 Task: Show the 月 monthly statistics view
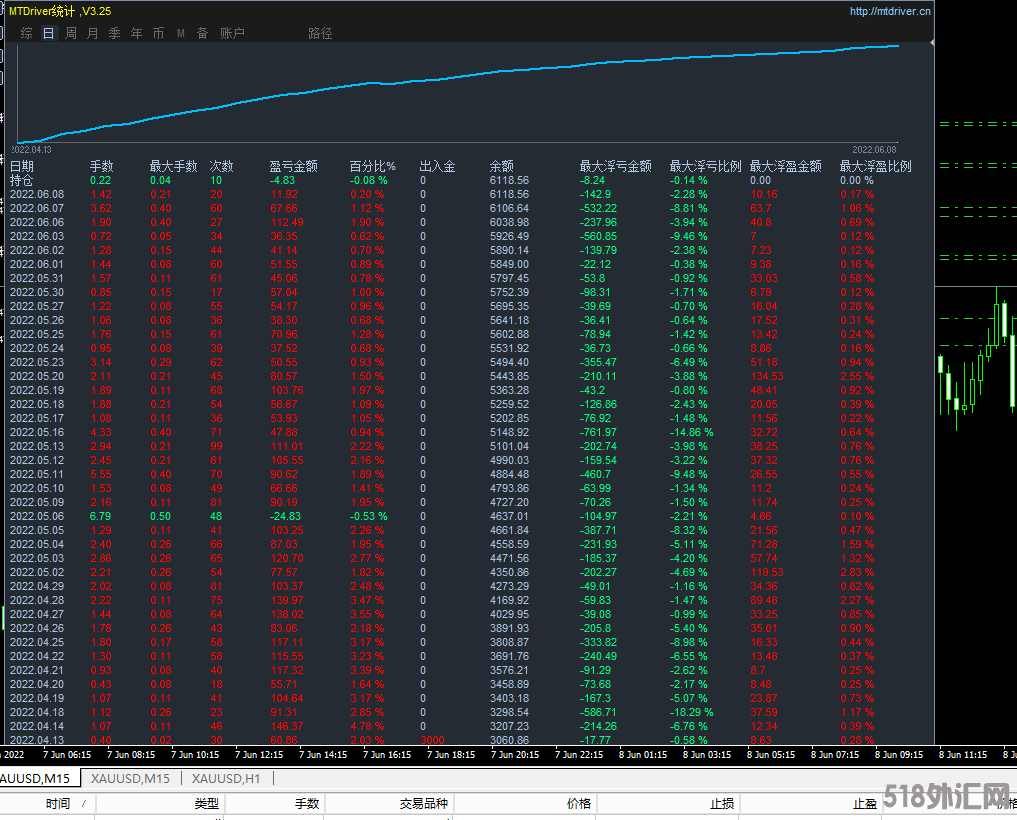(93, 33)
